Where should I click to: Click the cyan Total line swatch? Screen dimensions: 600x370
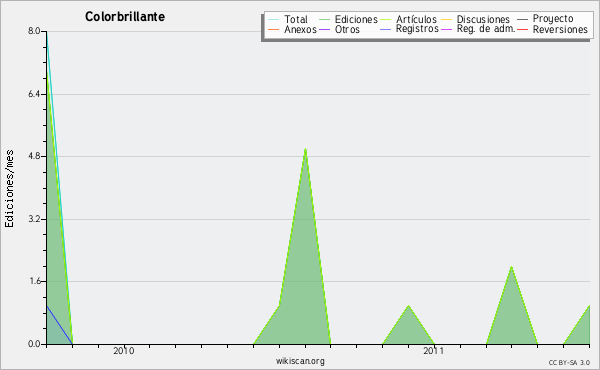tap(274, 20)
